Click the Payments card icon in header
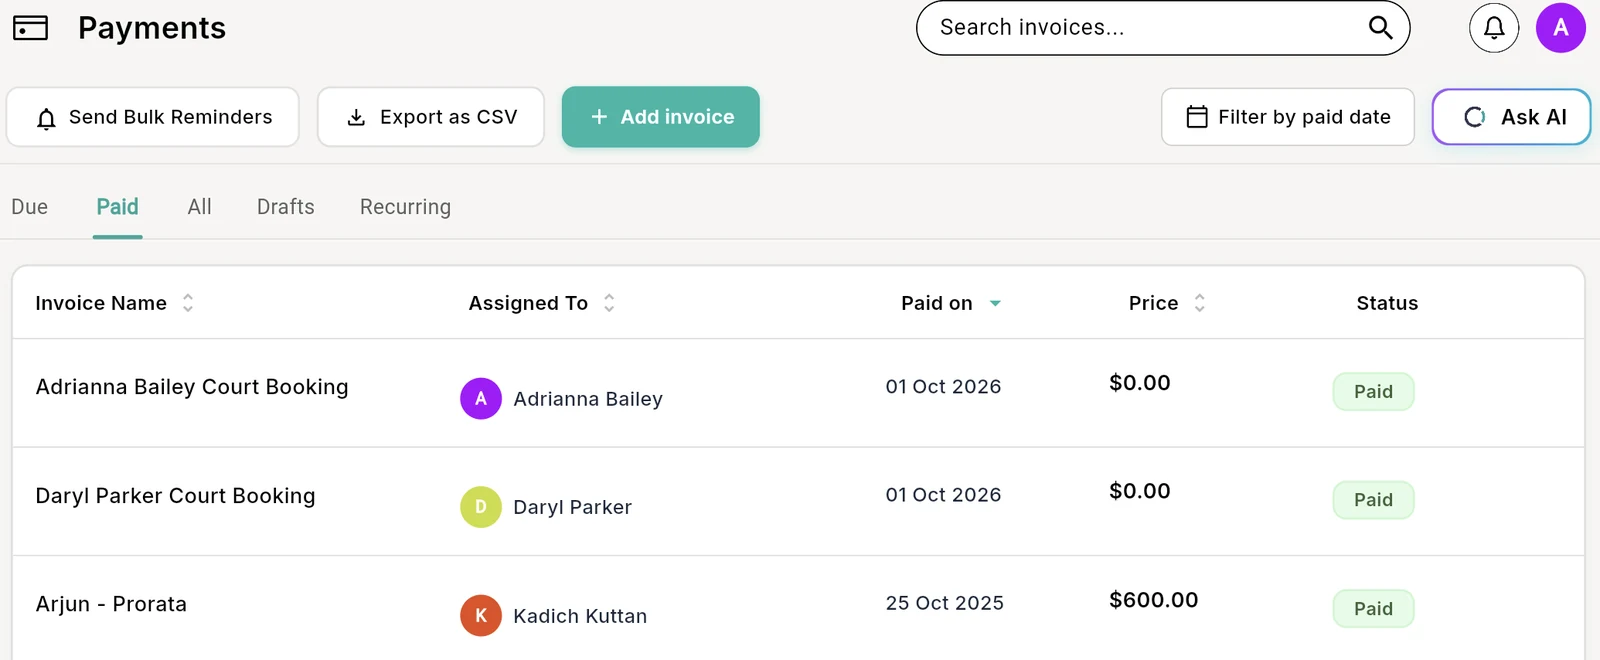Viewport: 1600px width, 660px height. click(30, 28)
